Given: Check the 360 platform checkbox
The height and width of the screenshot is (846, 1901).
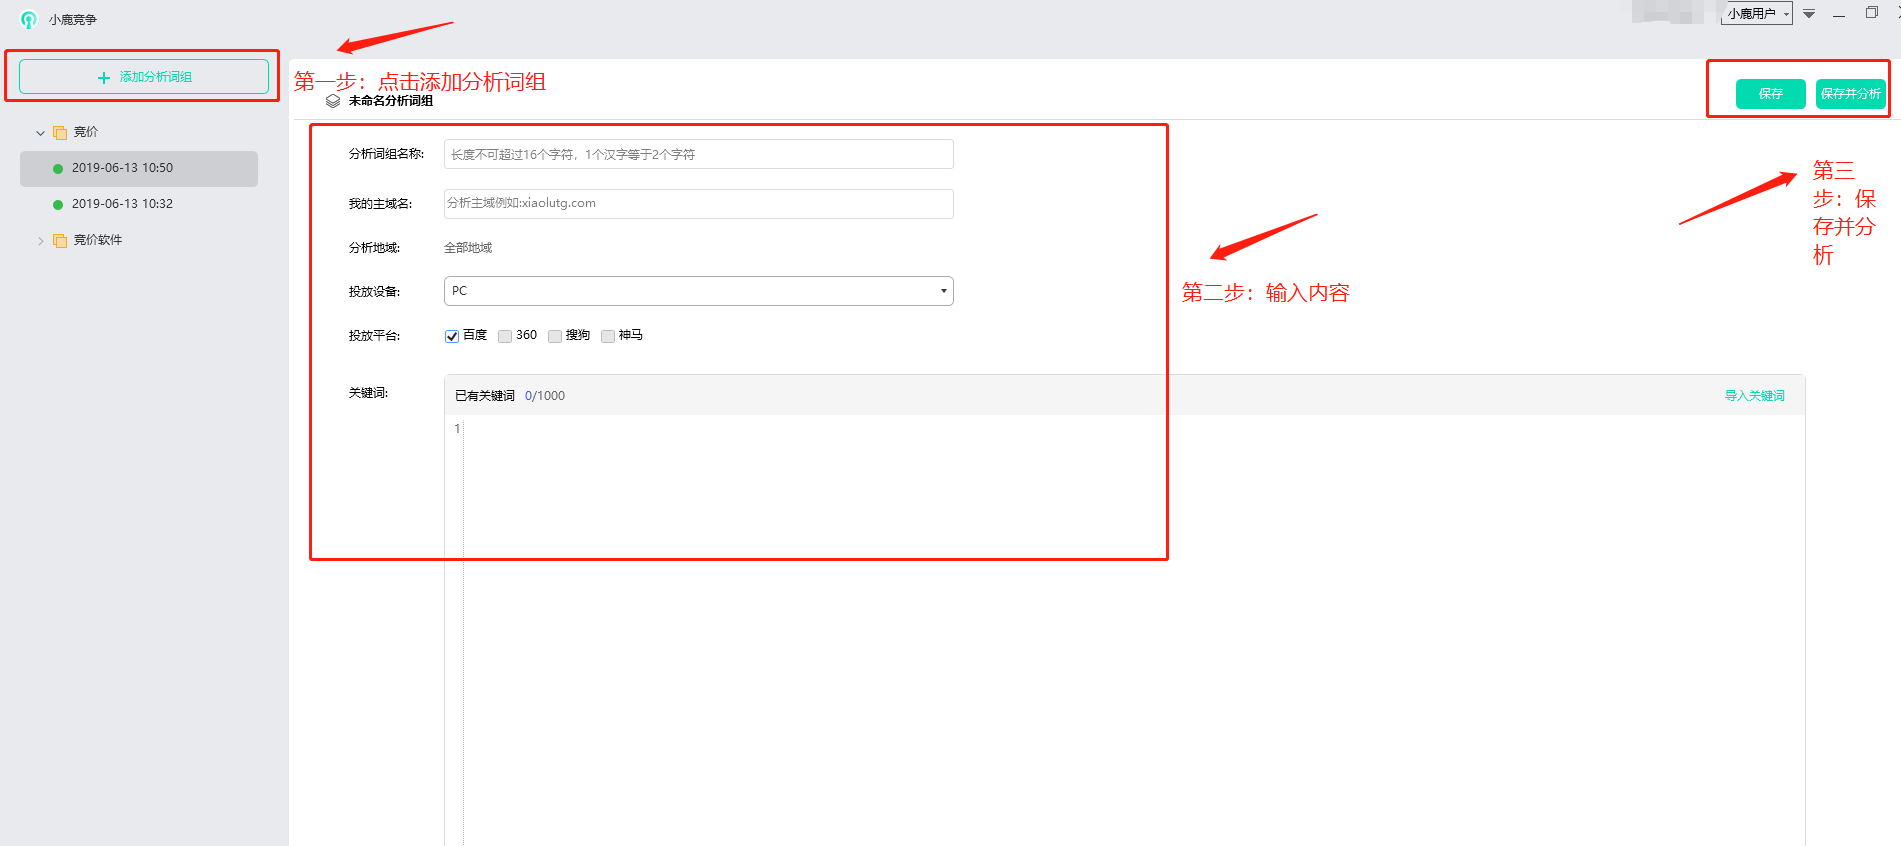Looking at the screenshot, I should [x=505, y=336].
